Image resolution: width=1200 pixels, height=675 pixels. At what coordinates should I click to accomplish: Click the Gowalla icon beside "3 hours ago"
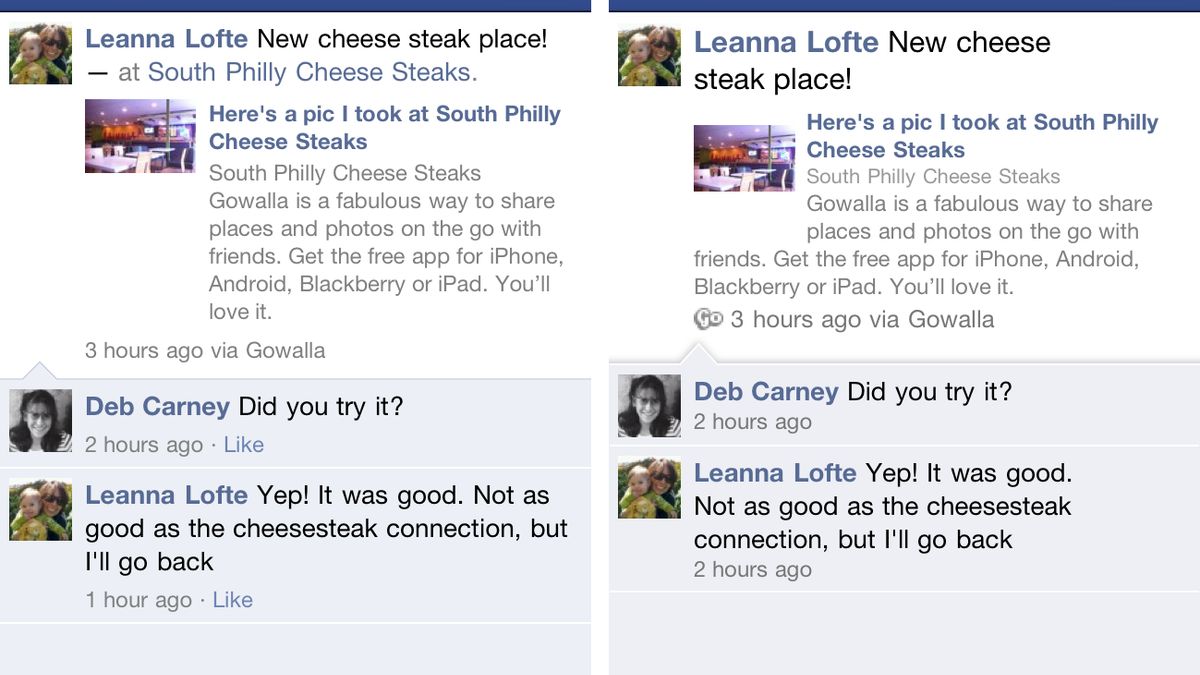(x=708, y=319)
